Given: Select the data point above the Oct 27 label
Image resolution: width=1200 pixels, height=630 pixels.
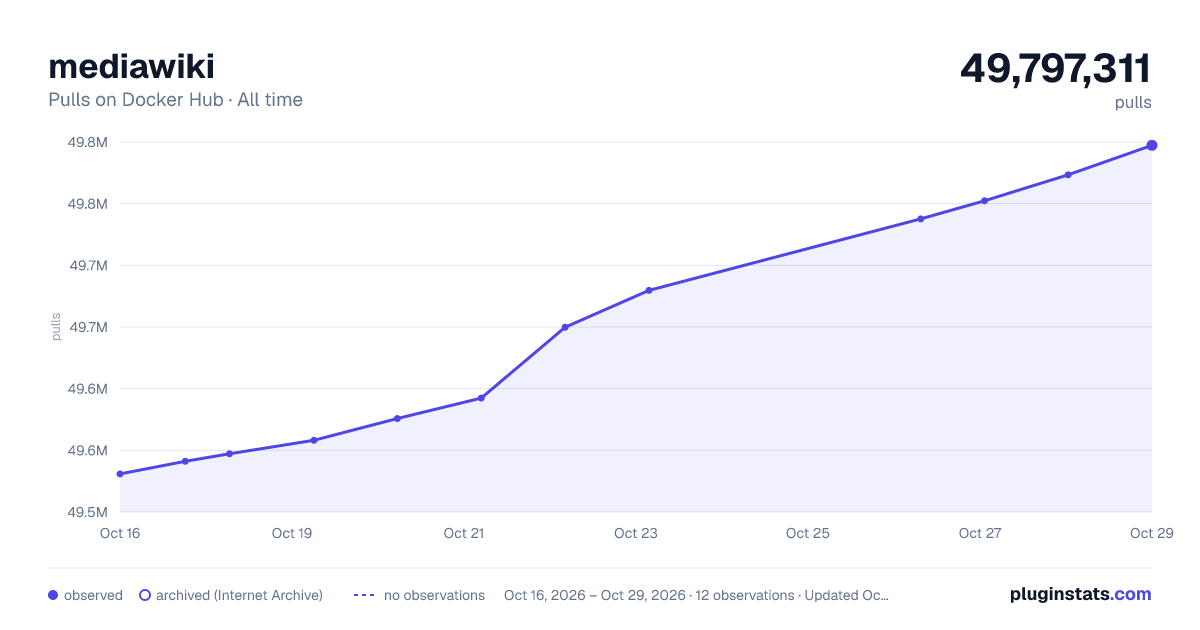Looking at the screenshot, I should [x=984, y=201].
